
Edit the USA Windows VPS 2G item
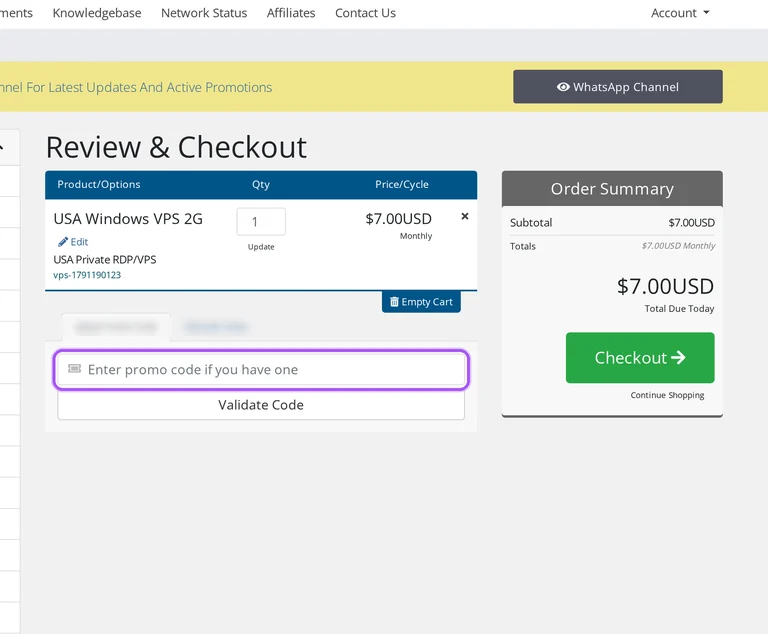tap(73, 242)
